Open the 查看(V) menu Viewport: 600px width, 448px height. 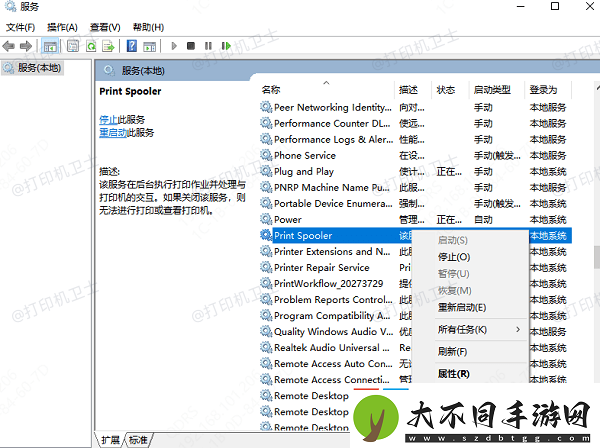click(x=105, y=27)
